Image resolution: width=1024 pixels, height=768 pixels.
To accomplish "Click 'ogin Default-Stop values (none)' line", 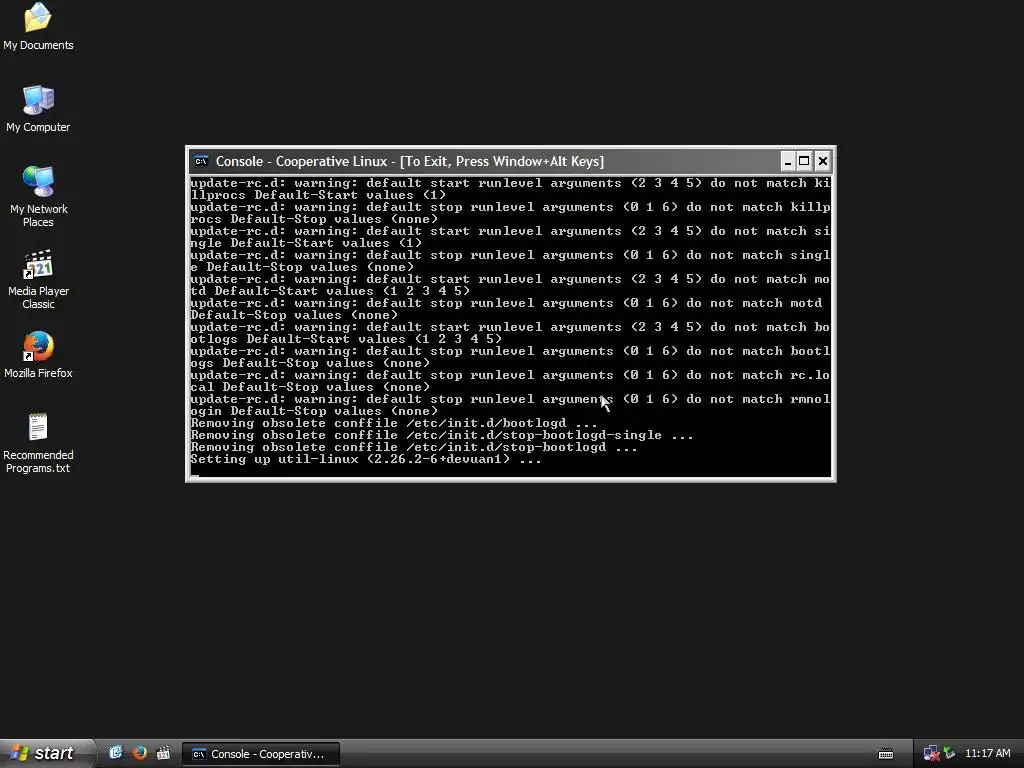I will click(x=314, y=411).
